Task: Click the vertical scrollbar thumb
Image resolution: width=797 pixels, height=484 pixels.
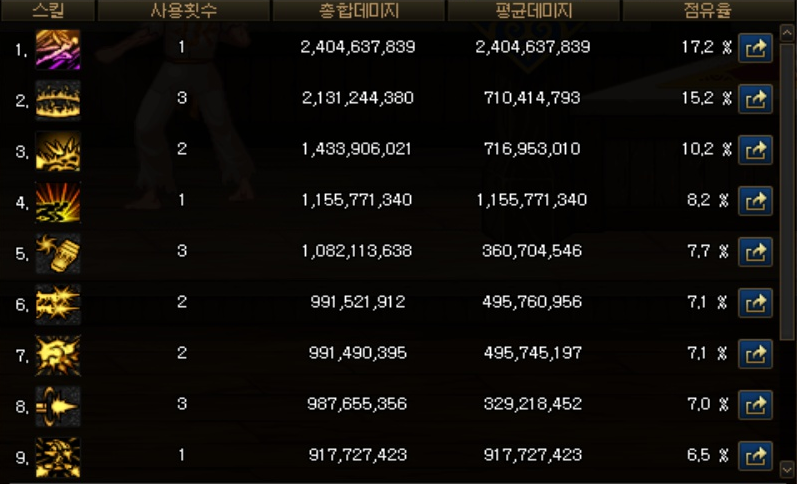Action: pyautogui.click(x=786, y=191)
